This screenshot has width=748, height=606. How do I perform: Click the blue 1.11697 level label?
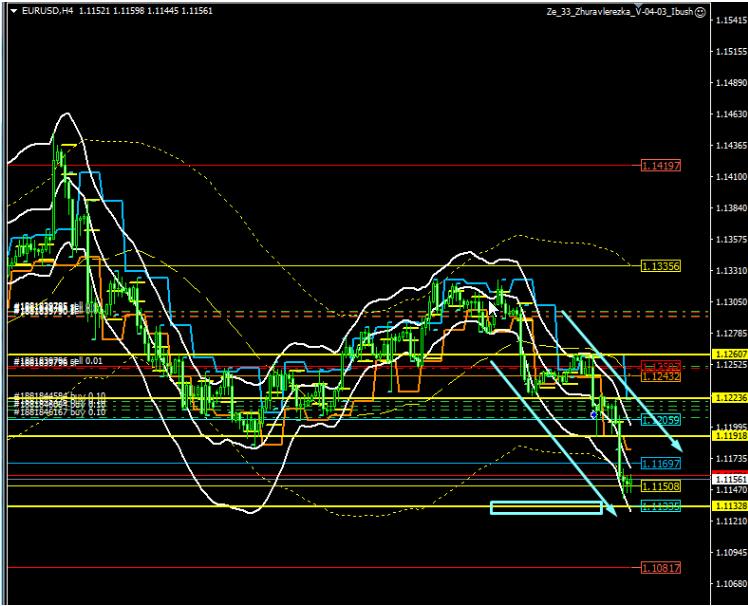click(660, 465)
